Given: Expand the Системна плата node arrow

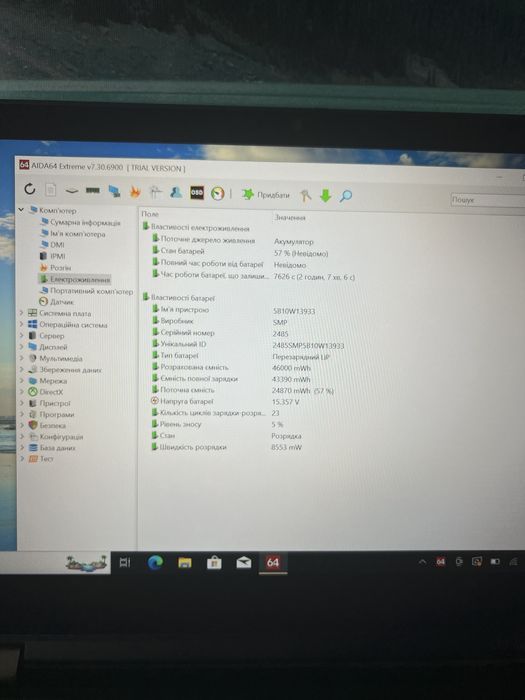Looking at the screenshot, I should click(x=21, y=313).
